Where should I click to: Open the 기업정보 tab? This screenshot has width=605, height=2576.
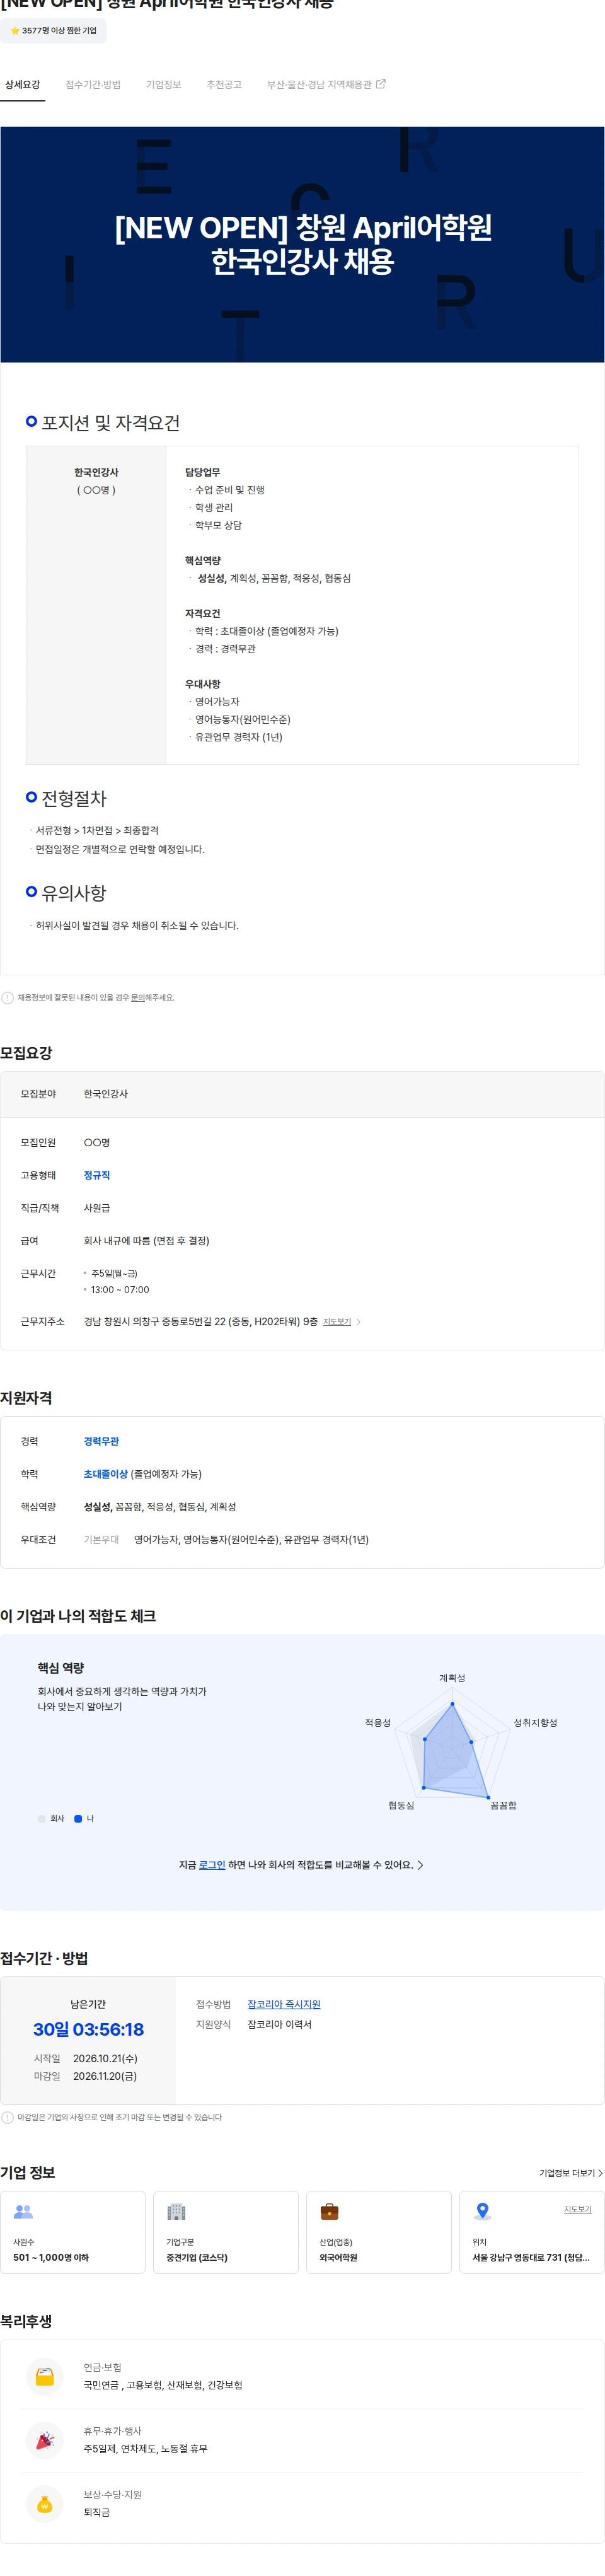point(163,85)
